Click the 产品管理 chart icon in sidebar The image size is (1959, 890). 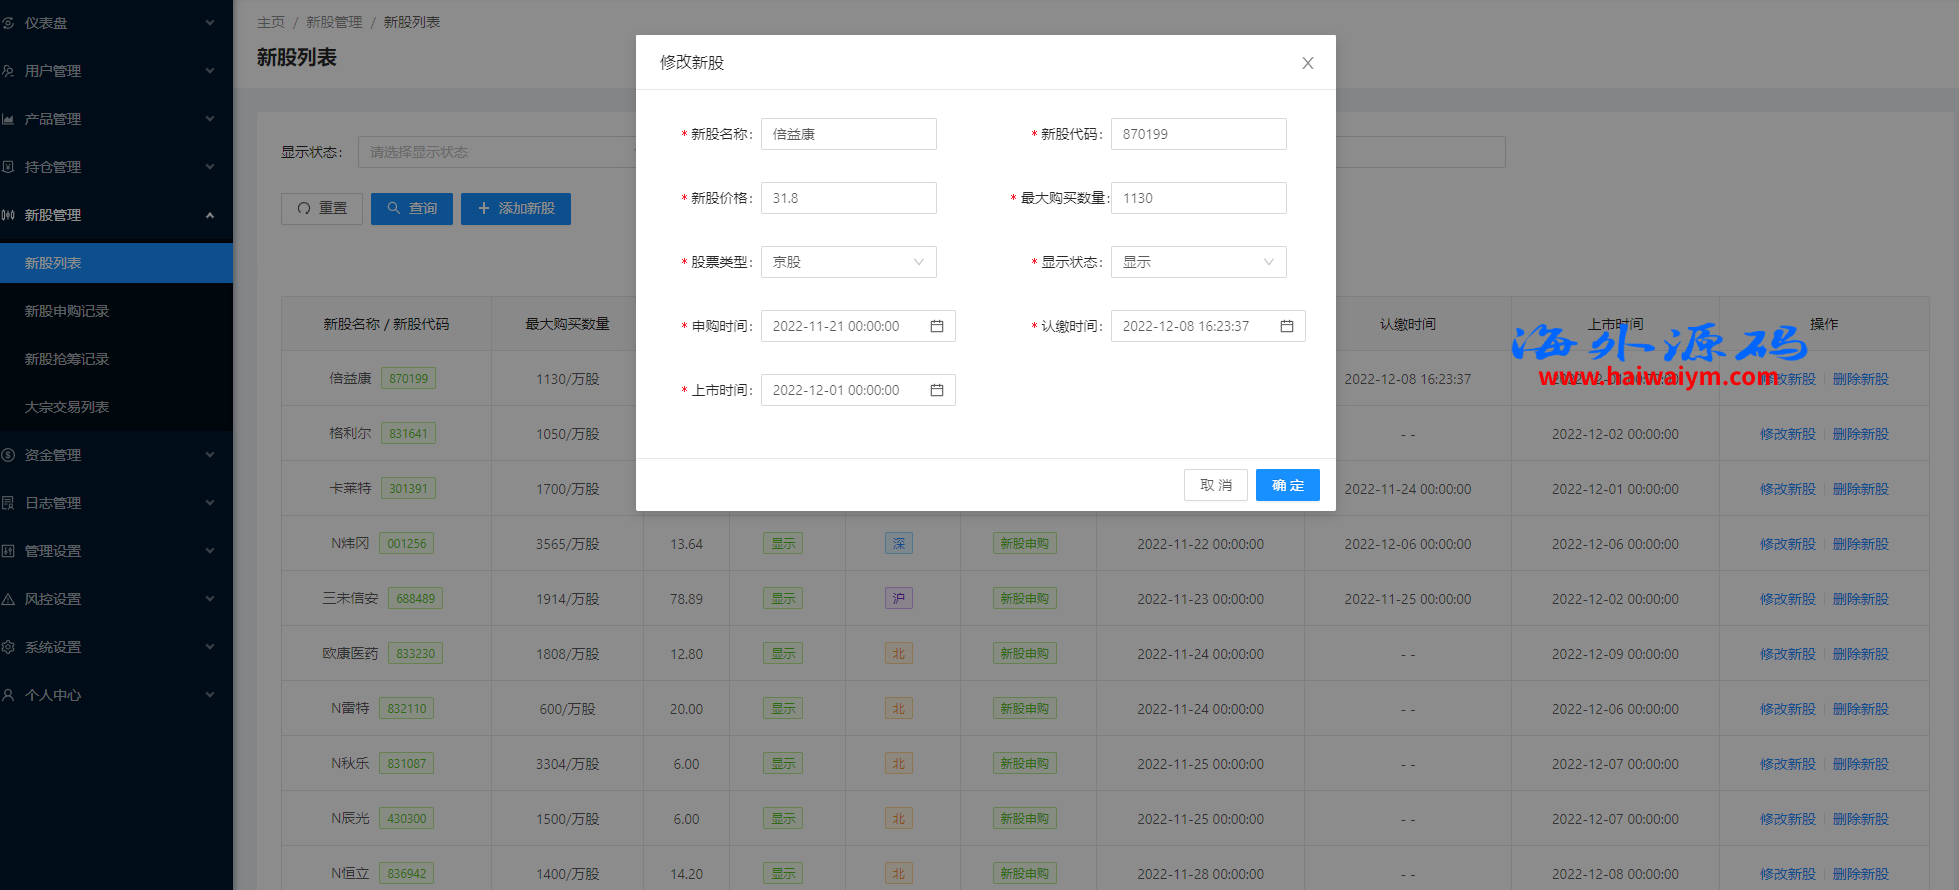click(x=8, y=119)
